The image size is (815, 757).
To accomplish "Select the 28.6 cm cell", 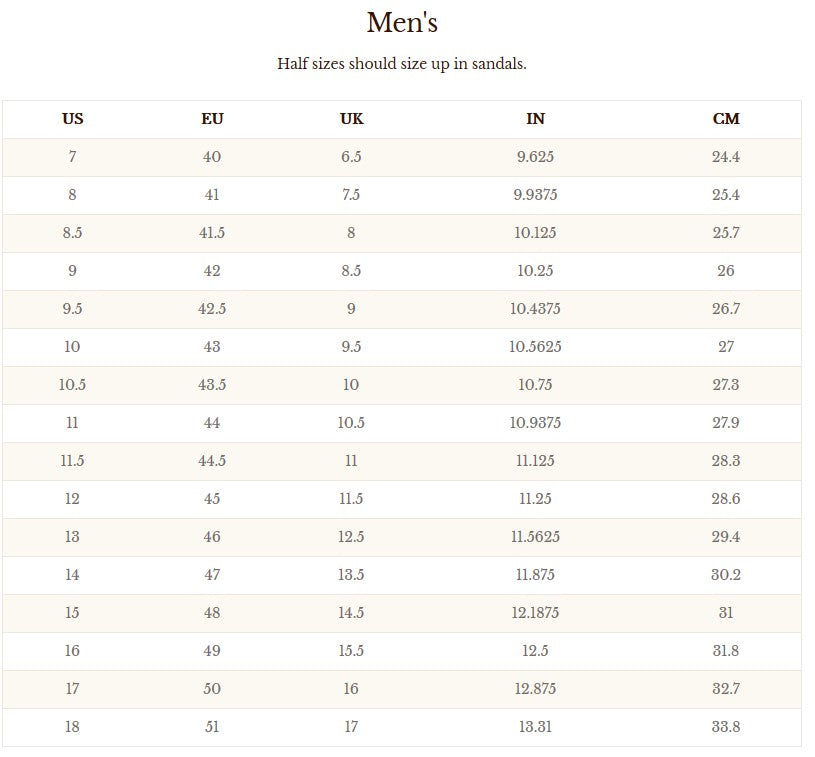I will (x=726, y=498).
